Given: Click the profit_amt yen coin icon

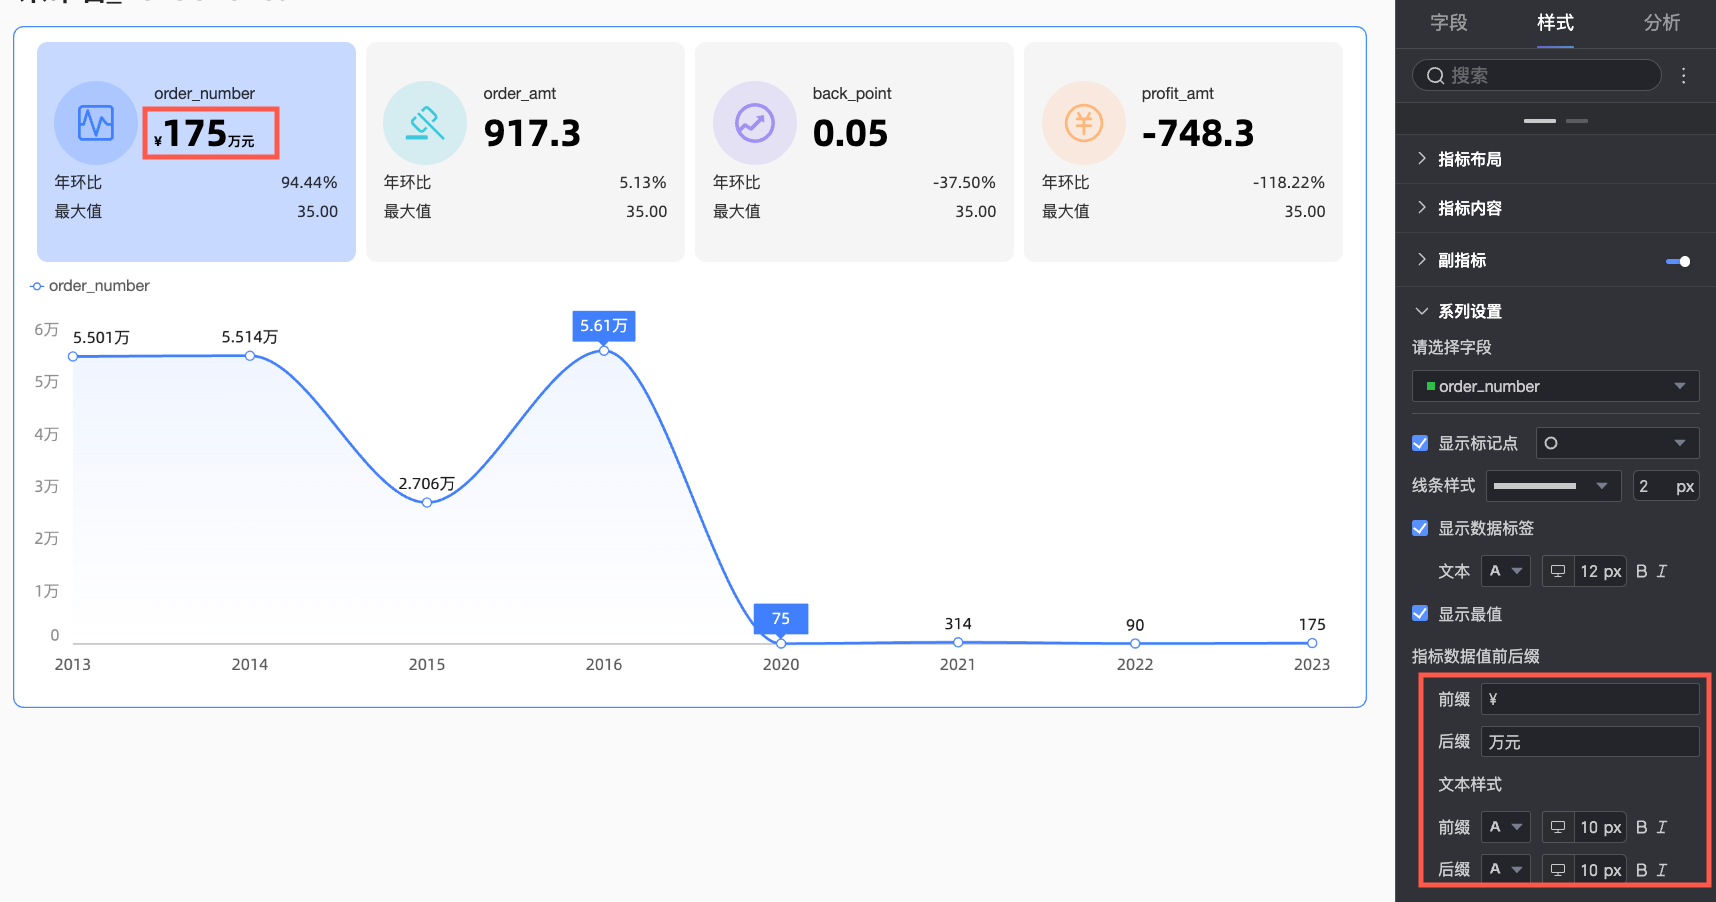Looking at the screenshot, I should click(1084, 123).
